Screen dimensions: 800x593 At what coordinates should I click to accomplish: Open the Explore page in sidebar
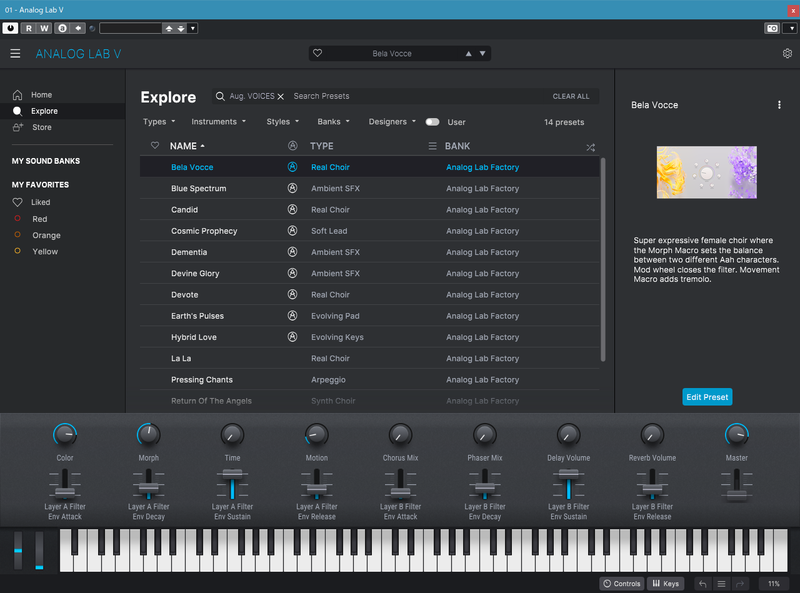[x=62, y=111]
